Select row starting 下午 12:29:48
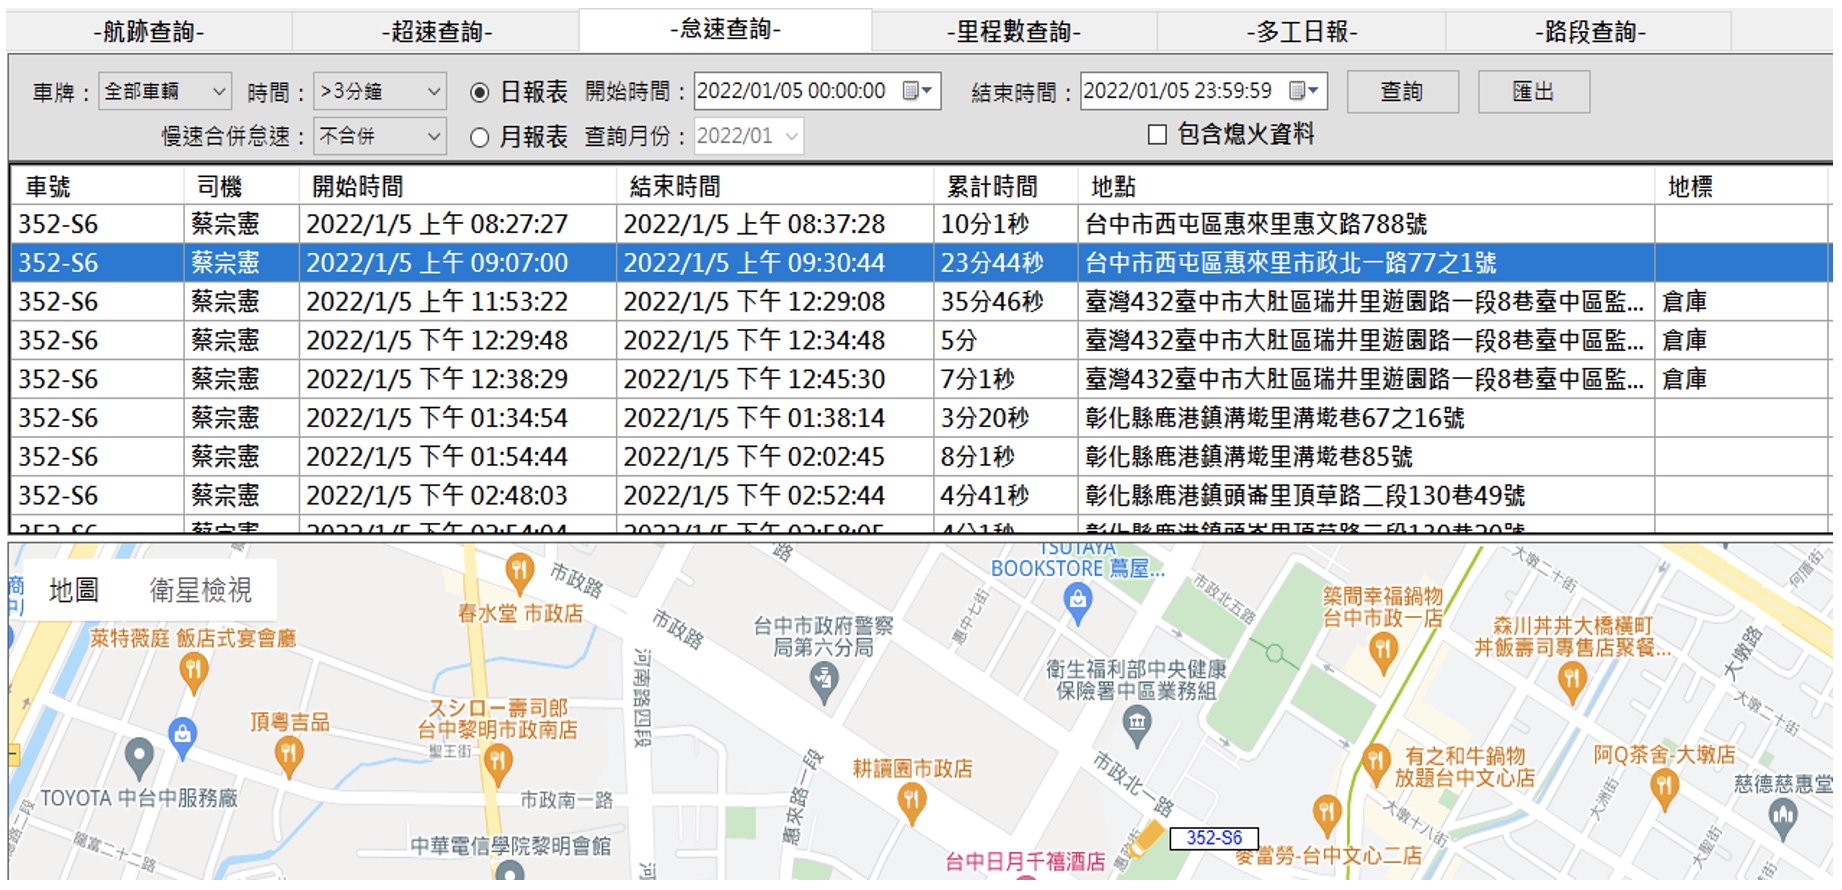 (x=920, y=341)
